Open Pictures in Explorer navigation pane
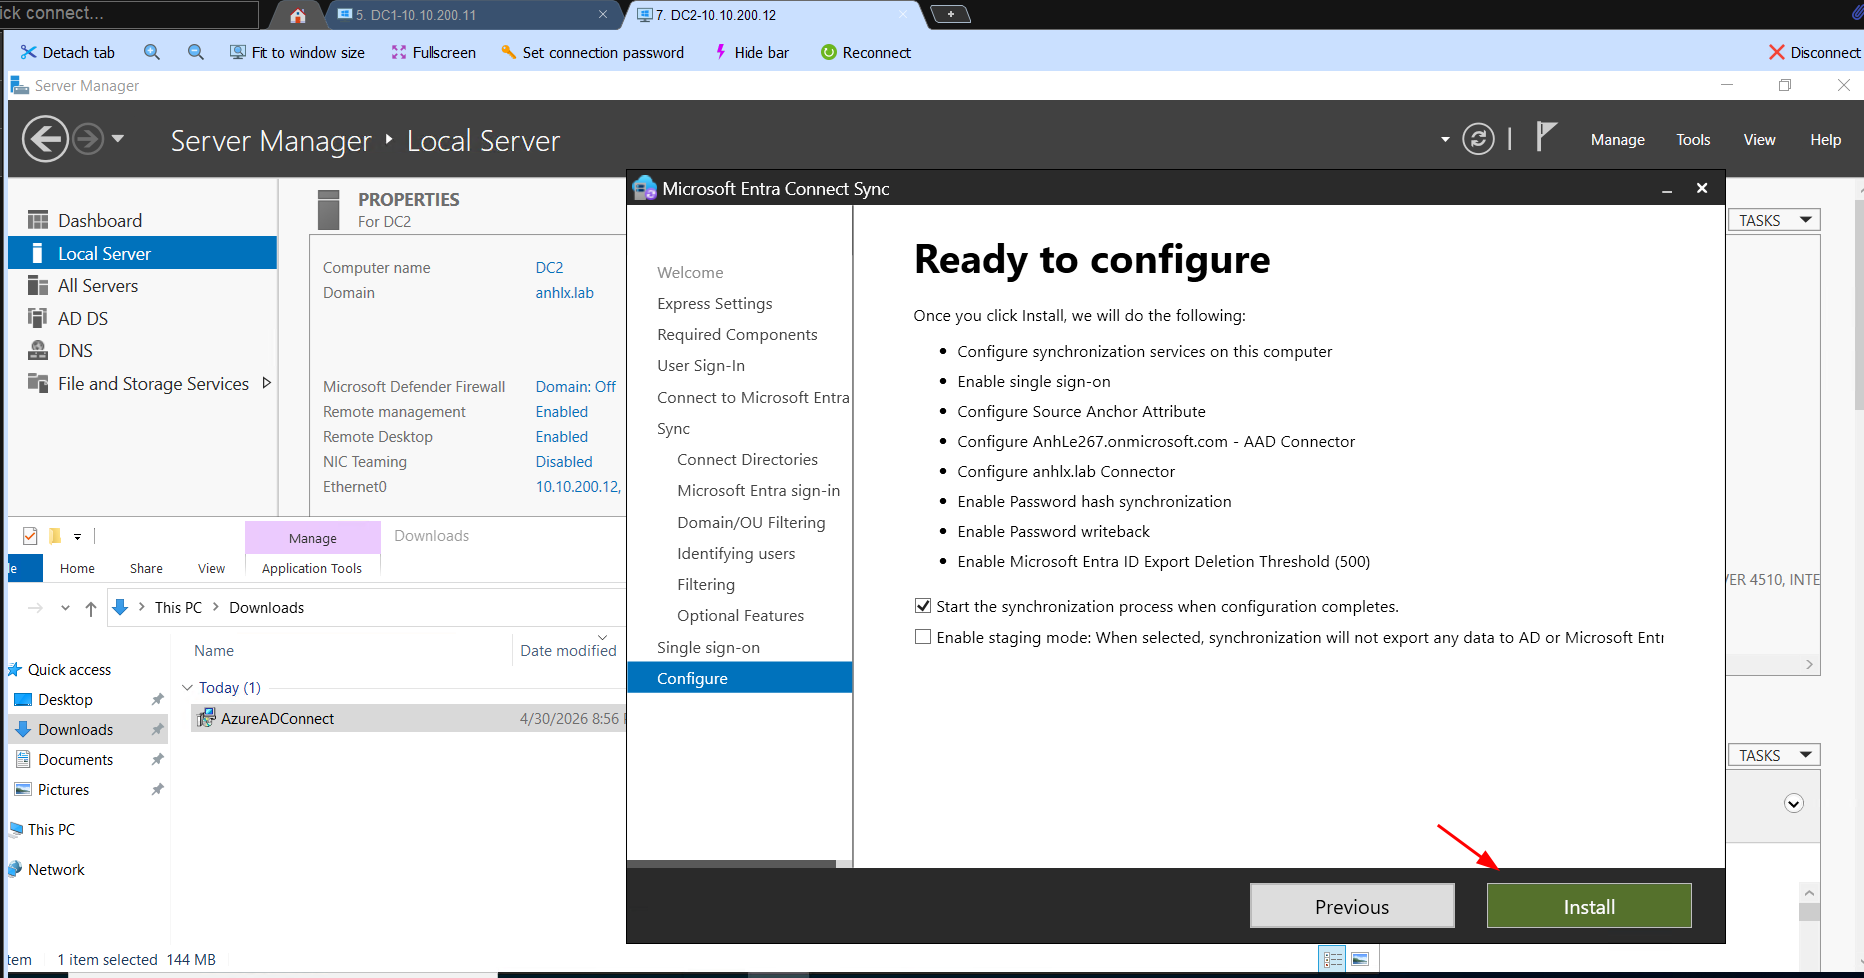This screenshot has width=1864, height=978. tap(63, 790)
